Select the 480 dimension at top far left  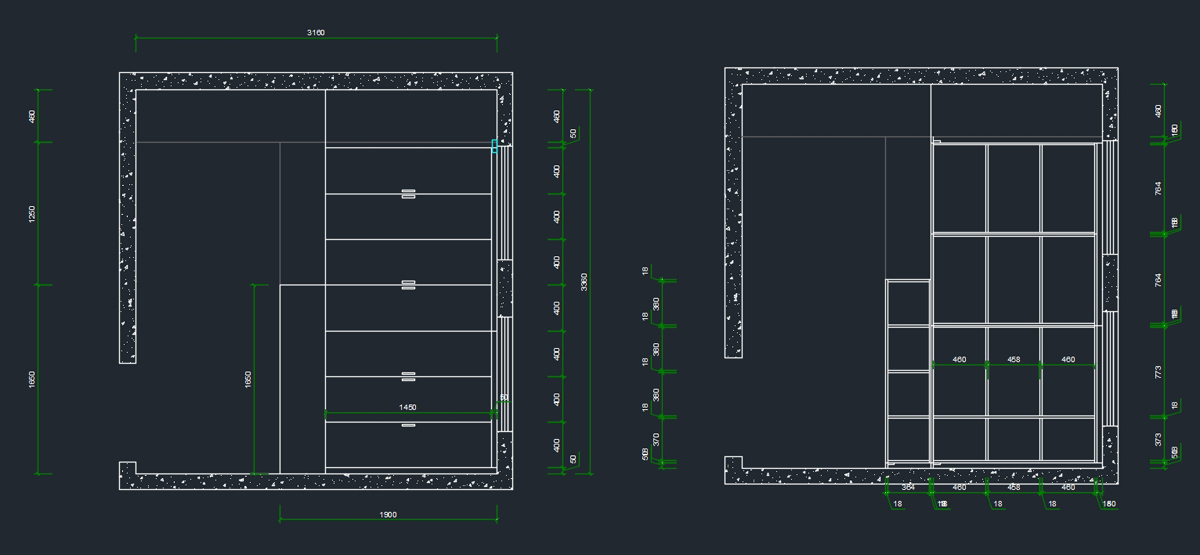pyautogui.click(x=32, y=117)
